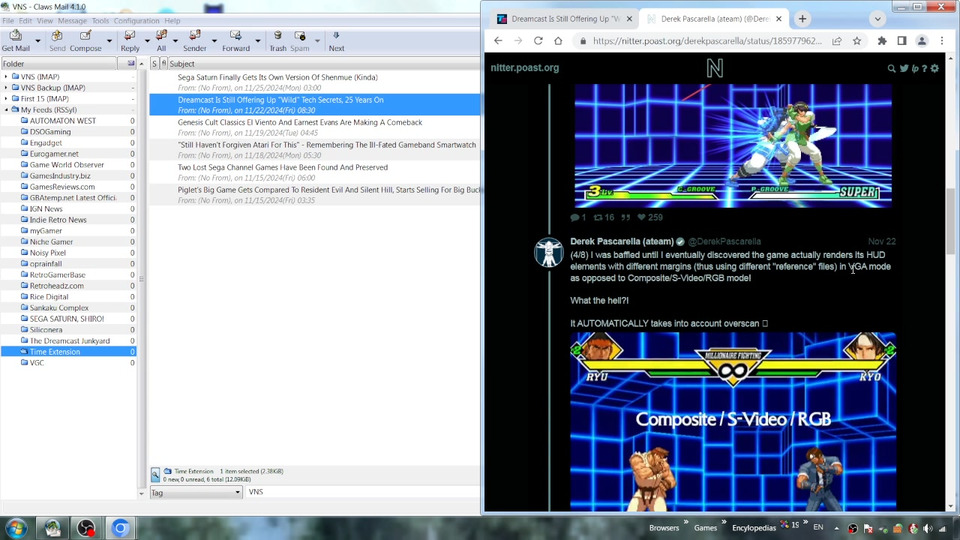Open the Reply dropdown arrow
The image size is (960, 540).
pyautogui.click(x=147, y=41)
